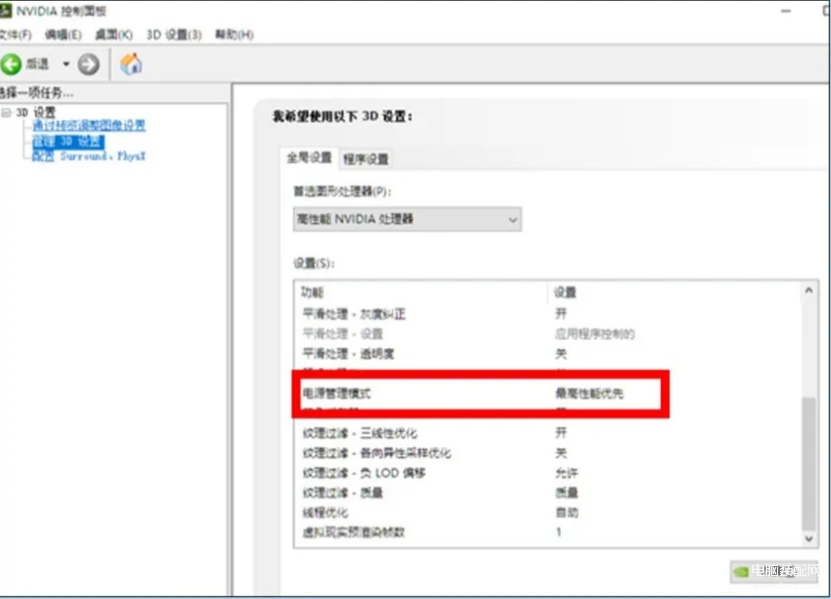Select 纹理过滤 - 三线性优化 row
The image size is (831, 599).
(x=547, y=433)
